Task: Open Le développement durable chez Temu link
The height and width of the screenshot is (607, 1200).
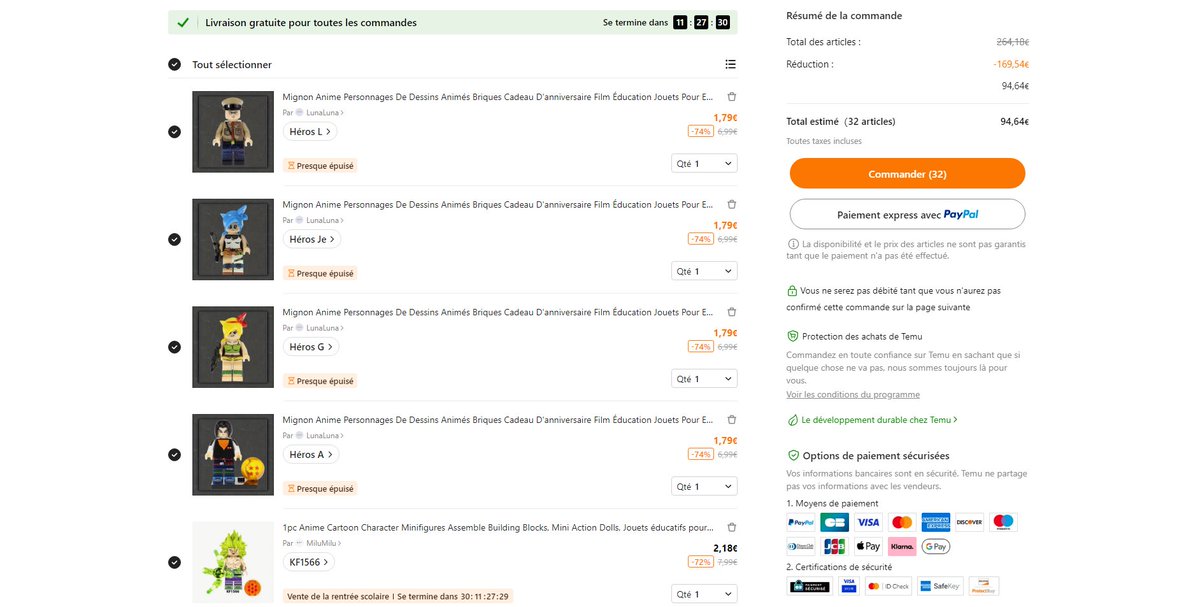Action: 873,420
